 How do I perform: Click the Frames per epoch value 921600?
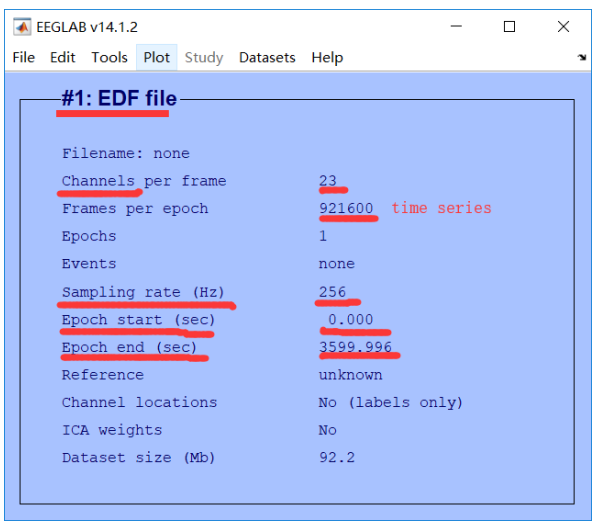[x=346, y=208]
